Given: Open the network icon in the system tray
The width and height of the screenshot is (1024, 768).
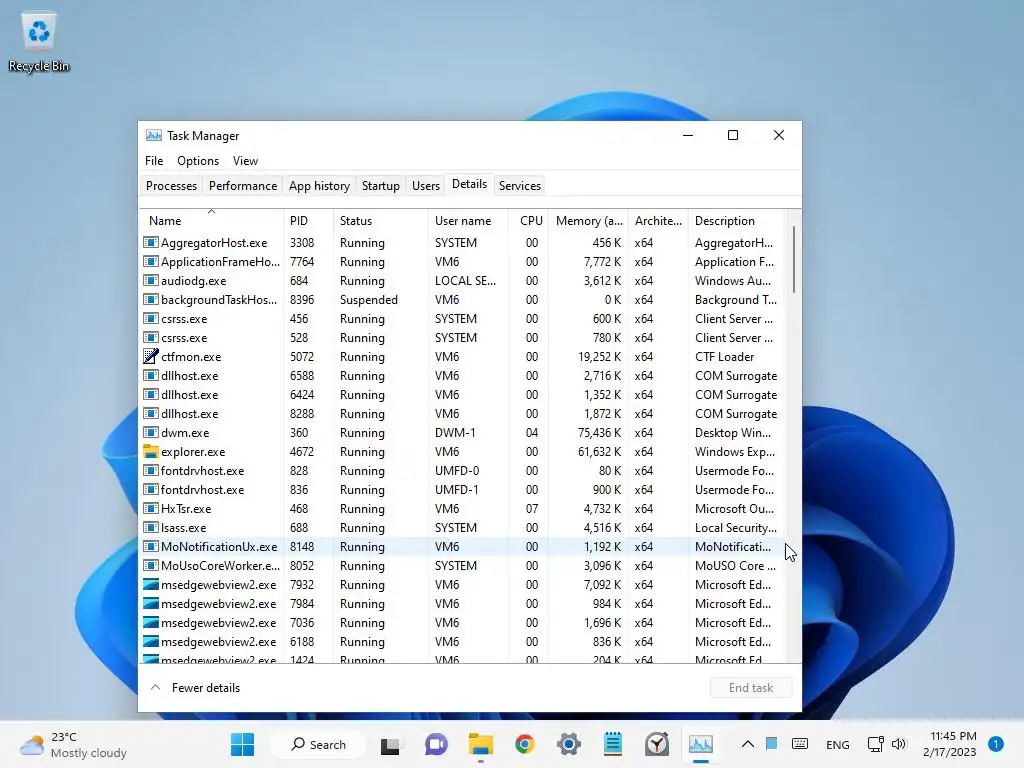Looking at the screenshot, I should click(875, 744).
